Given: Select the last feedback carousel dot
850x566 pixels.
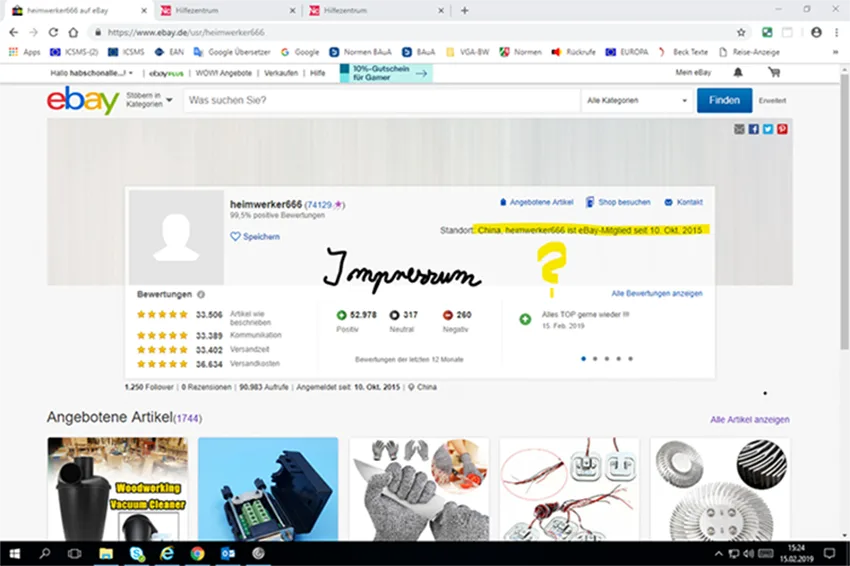Looking at the screenshot, I should coord(630,359).
